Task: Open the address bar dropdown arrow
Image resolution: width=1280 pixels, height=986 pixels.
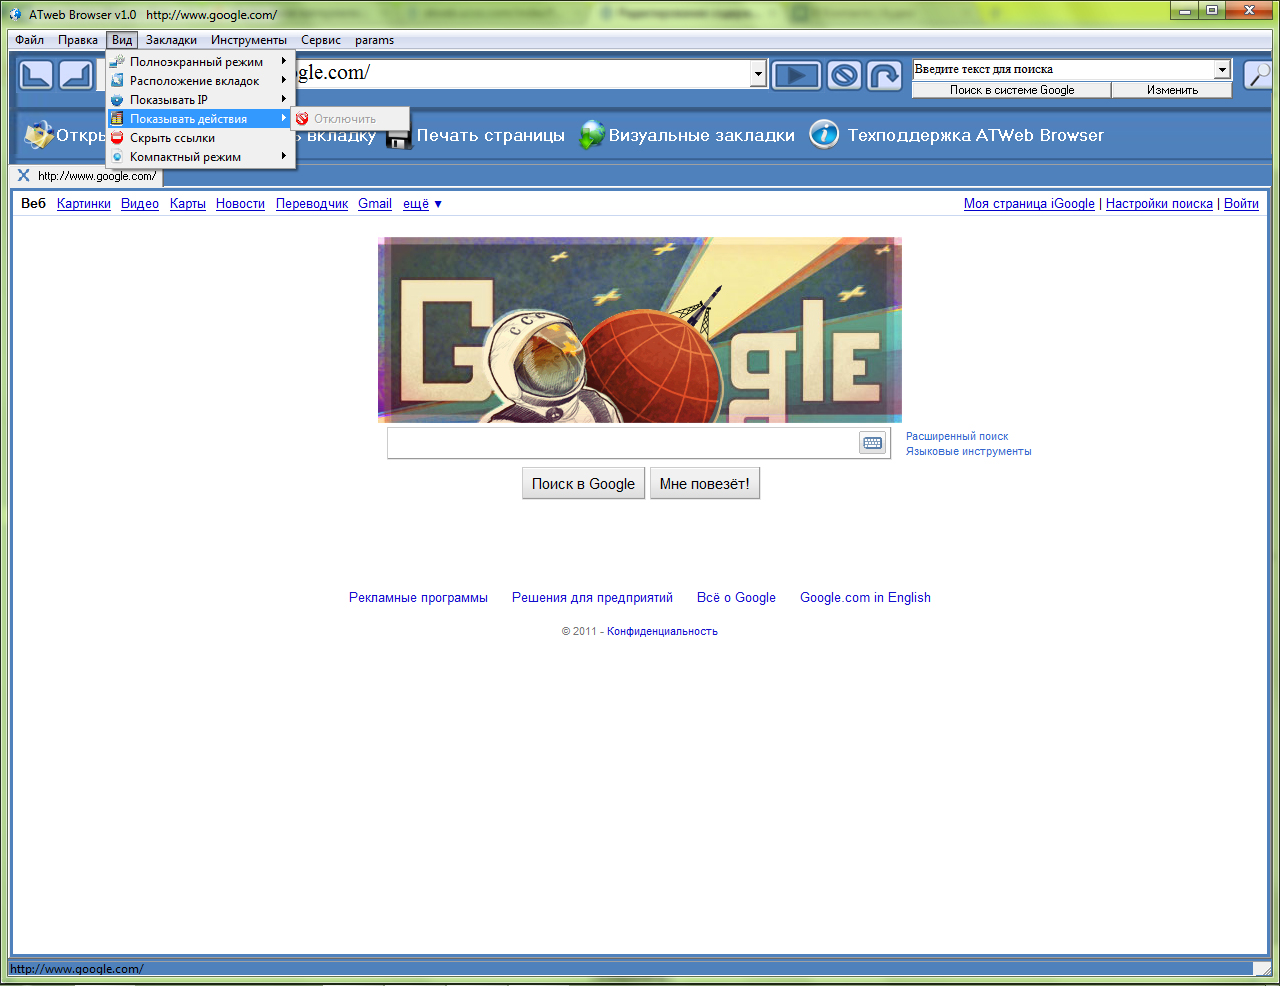Action: [x=758, y=73]
